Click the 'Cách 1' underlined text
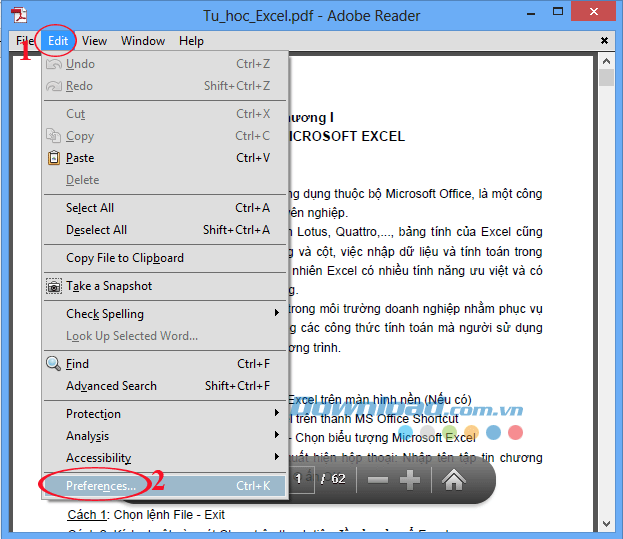Screen dimensions: 623x539 coord(87,515)
